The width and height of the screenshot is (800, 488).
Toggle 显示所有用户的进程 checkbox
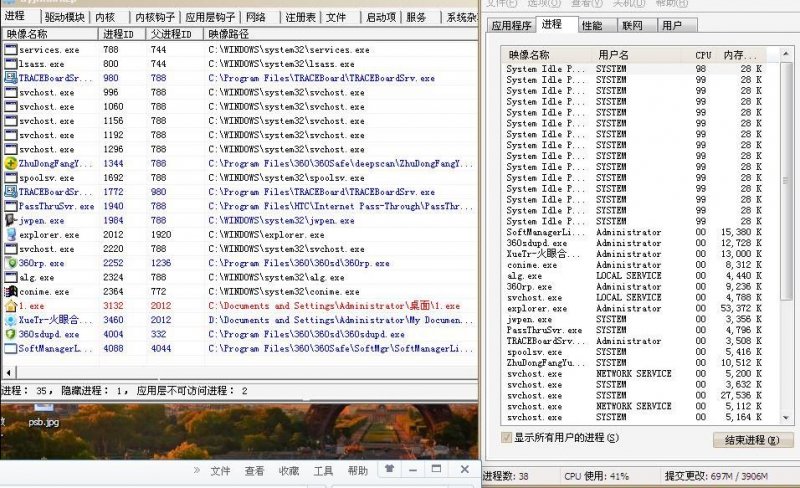tap(507, 437)
